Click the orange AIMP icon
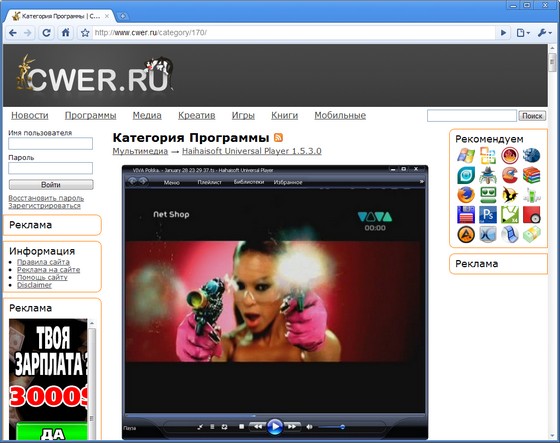The width and height of the screenshot is (560, 443). [x=466, y=235]
